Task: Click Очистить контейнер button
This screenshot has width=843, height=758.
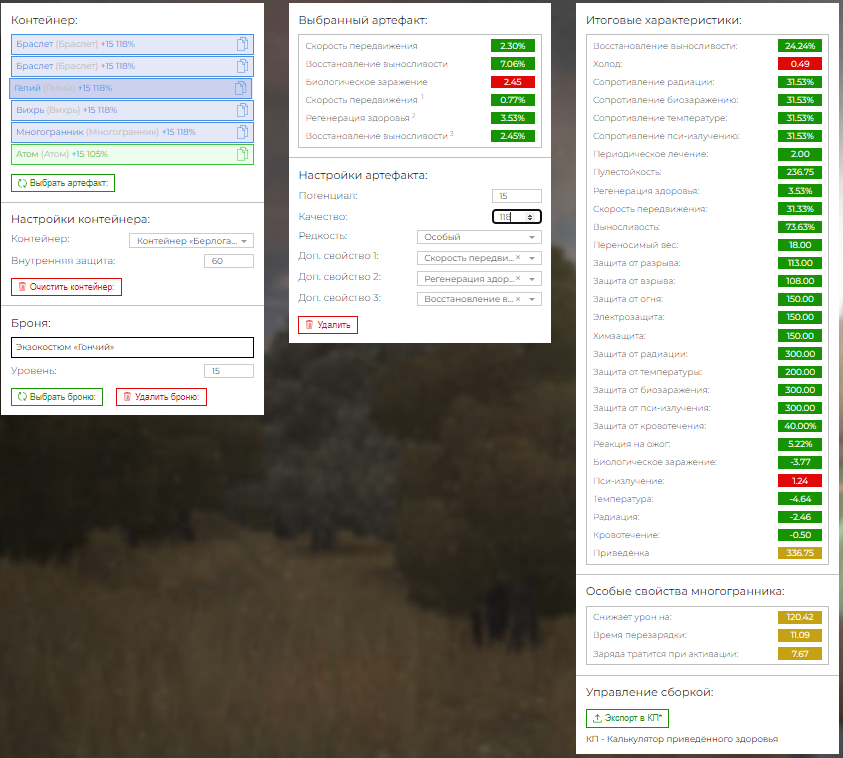Action: click(66, 287)
